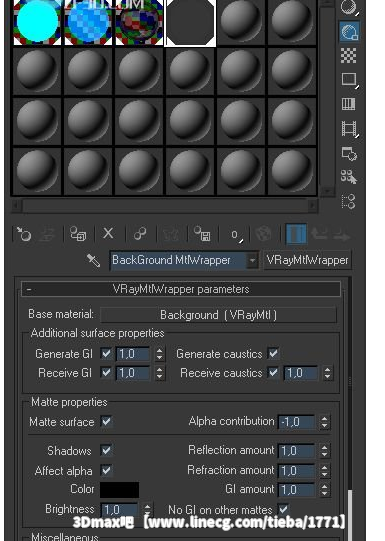The height and width of the screenshot is (541, 385).
Task: Select the blue checkered sample slot
Action: coord(88,22)
